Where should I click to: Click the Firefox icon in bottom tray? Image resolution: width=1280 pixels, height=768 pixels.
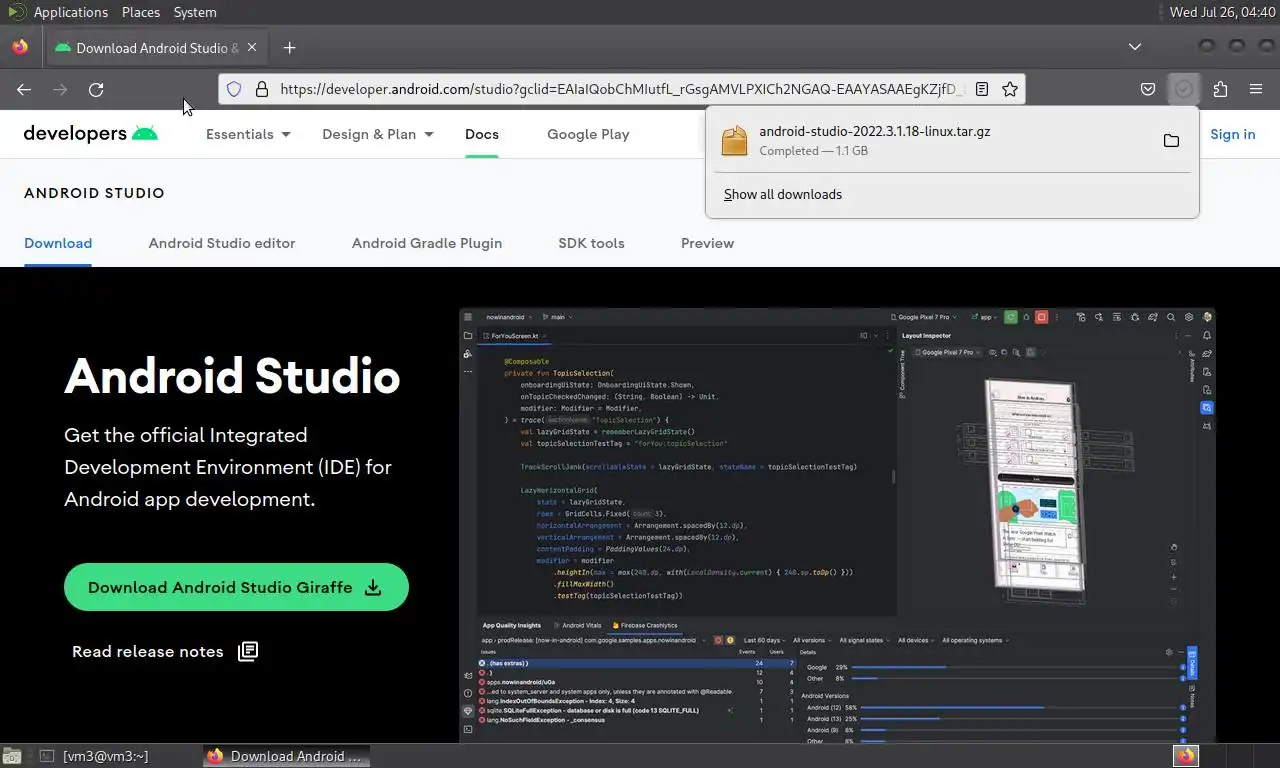coord(1186,756)
